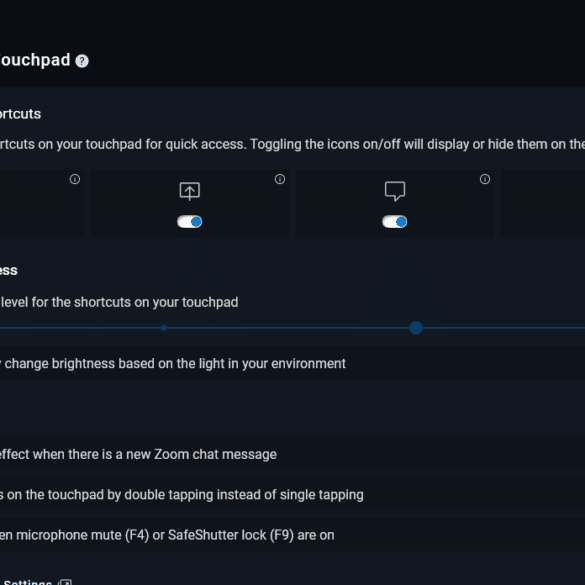Turn off the screen share shortcut toggle
The image size is (585, 585).
(190, 222)
